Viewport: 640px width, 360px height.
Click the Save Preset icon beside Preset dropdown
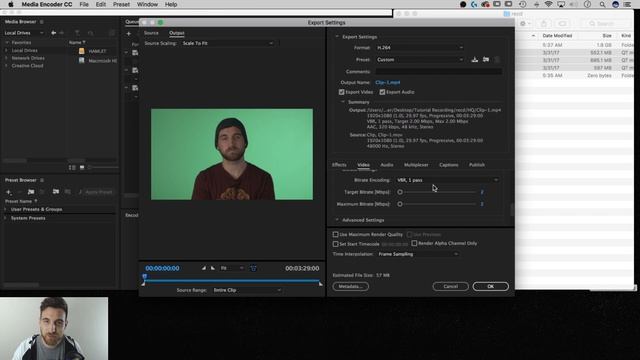(x=474, y=60)
